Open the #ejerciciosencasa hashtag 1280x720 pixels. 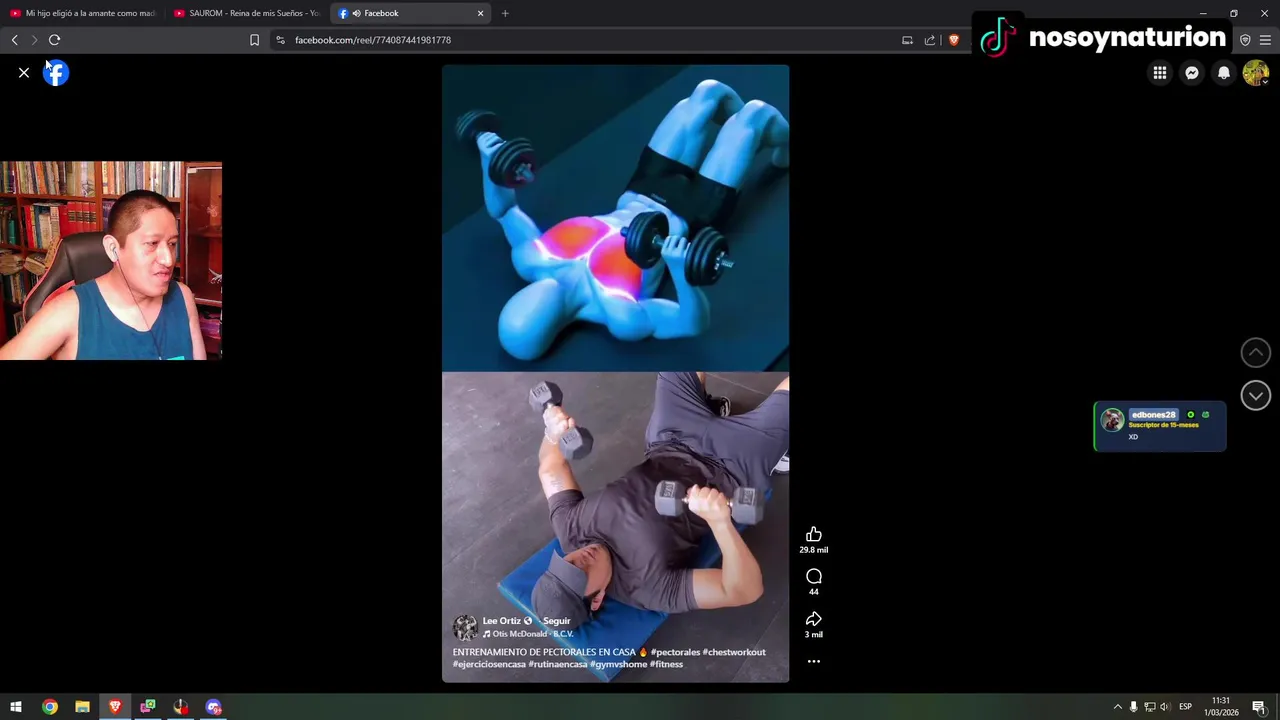489,664
